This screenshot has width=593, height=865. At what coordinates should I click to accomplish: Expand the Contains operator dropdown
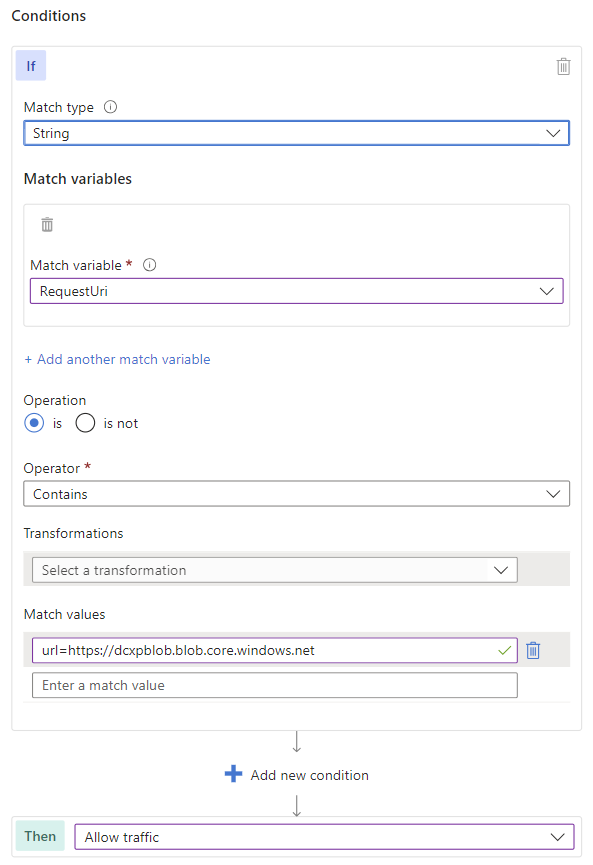pyautogui.click(x=296, y=494)
